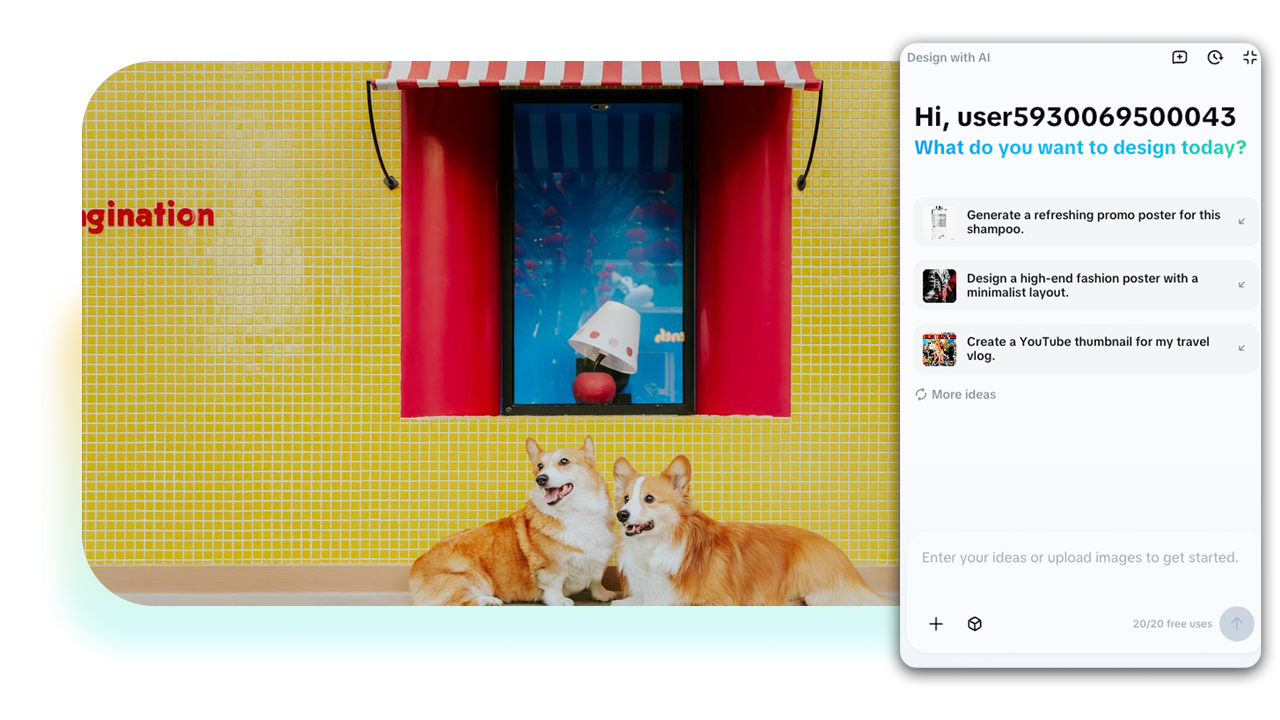Start a new chat in Design with AI

tap(1180, 58)
